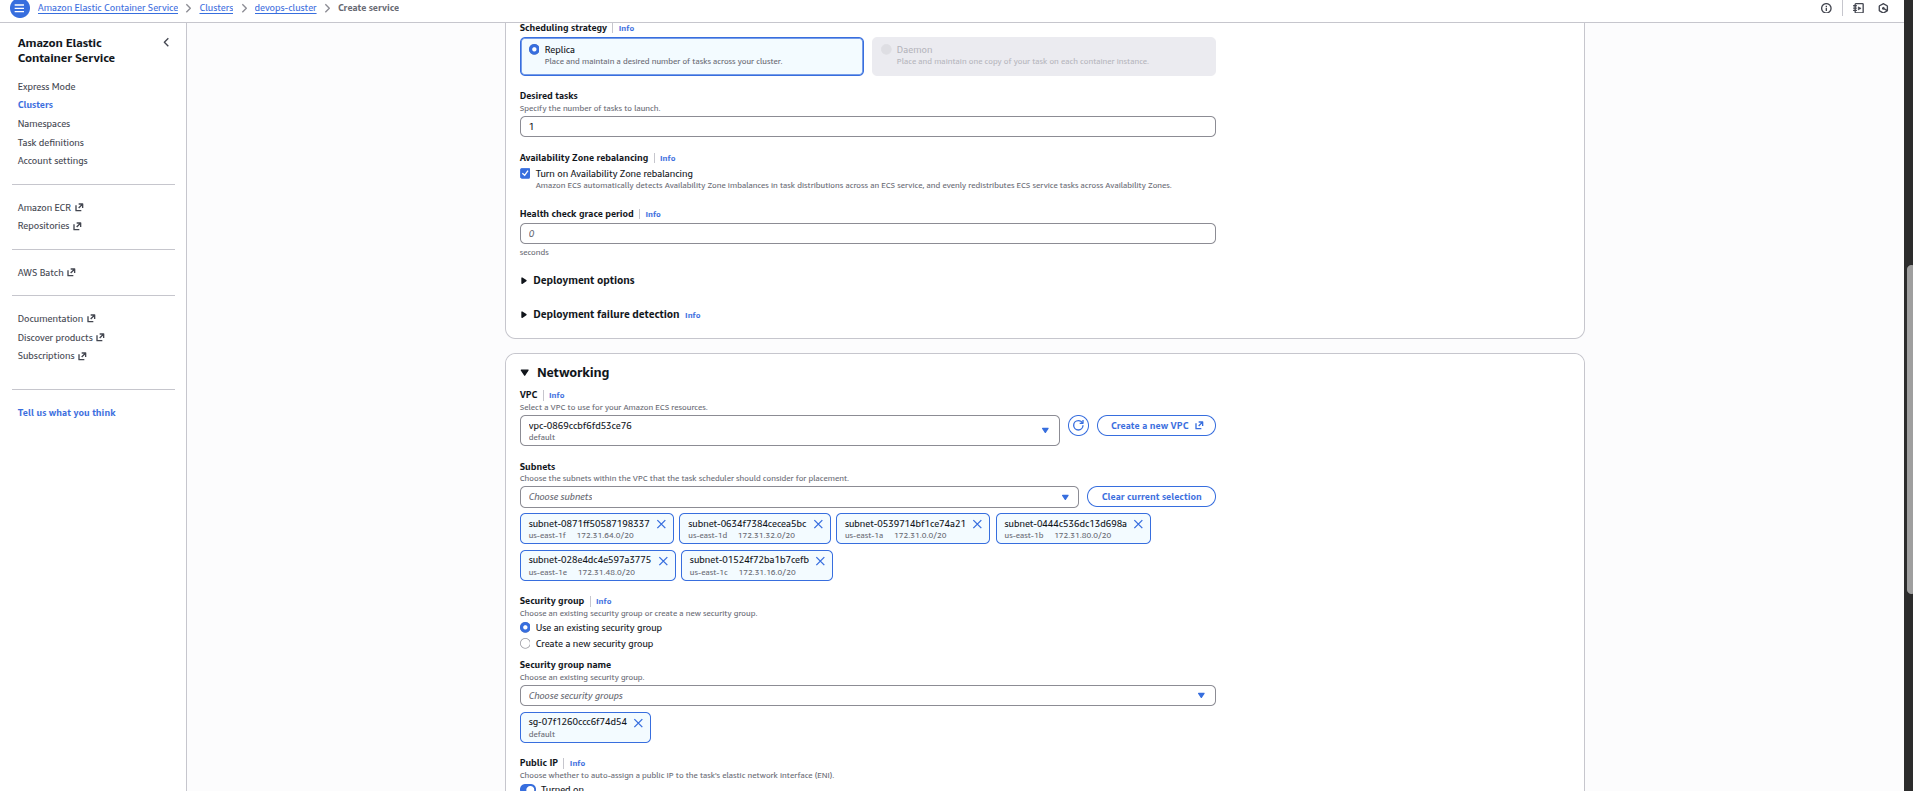Open Info link beside Availability Zone rebalancing

667,159
